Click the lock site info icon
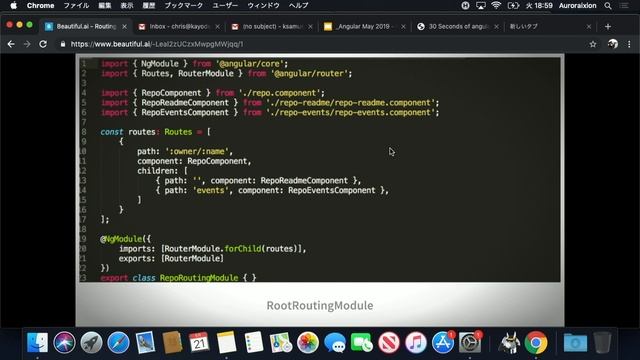The width and height of the screenshot is (640, 360). pyautogui.click(x=62, y=44)
